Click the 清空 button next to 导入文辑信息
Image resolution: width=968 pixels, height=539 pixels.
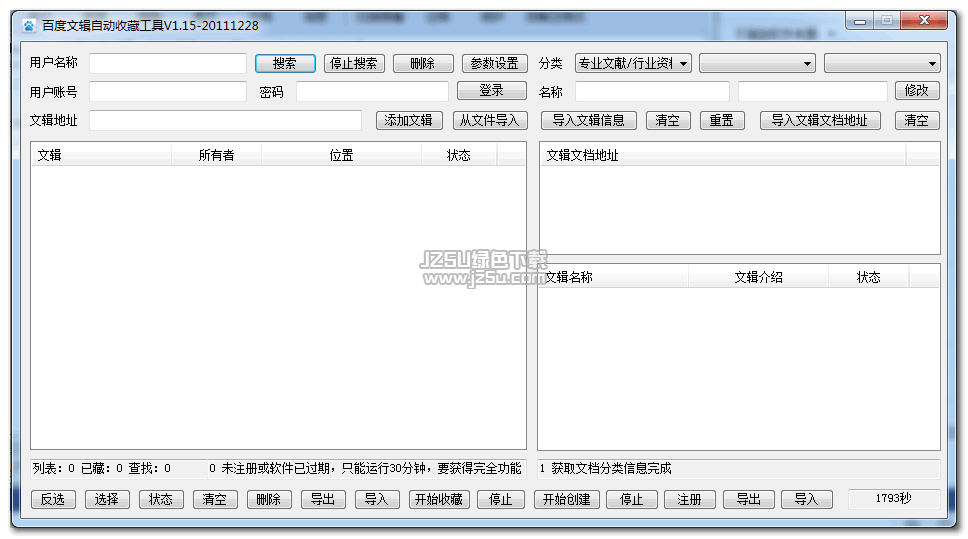coord(668,120)
